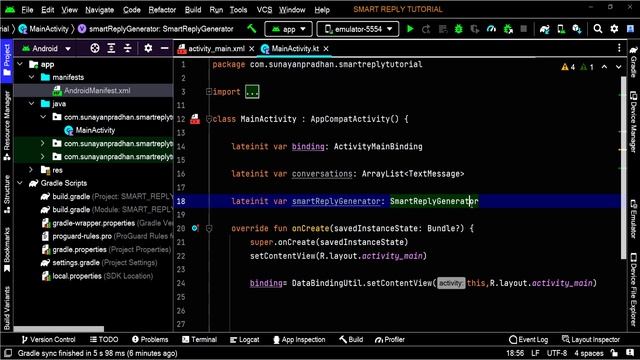Collapse the manifests folder
This screenshot has width=640, height=360.
[x=31, y=77]
